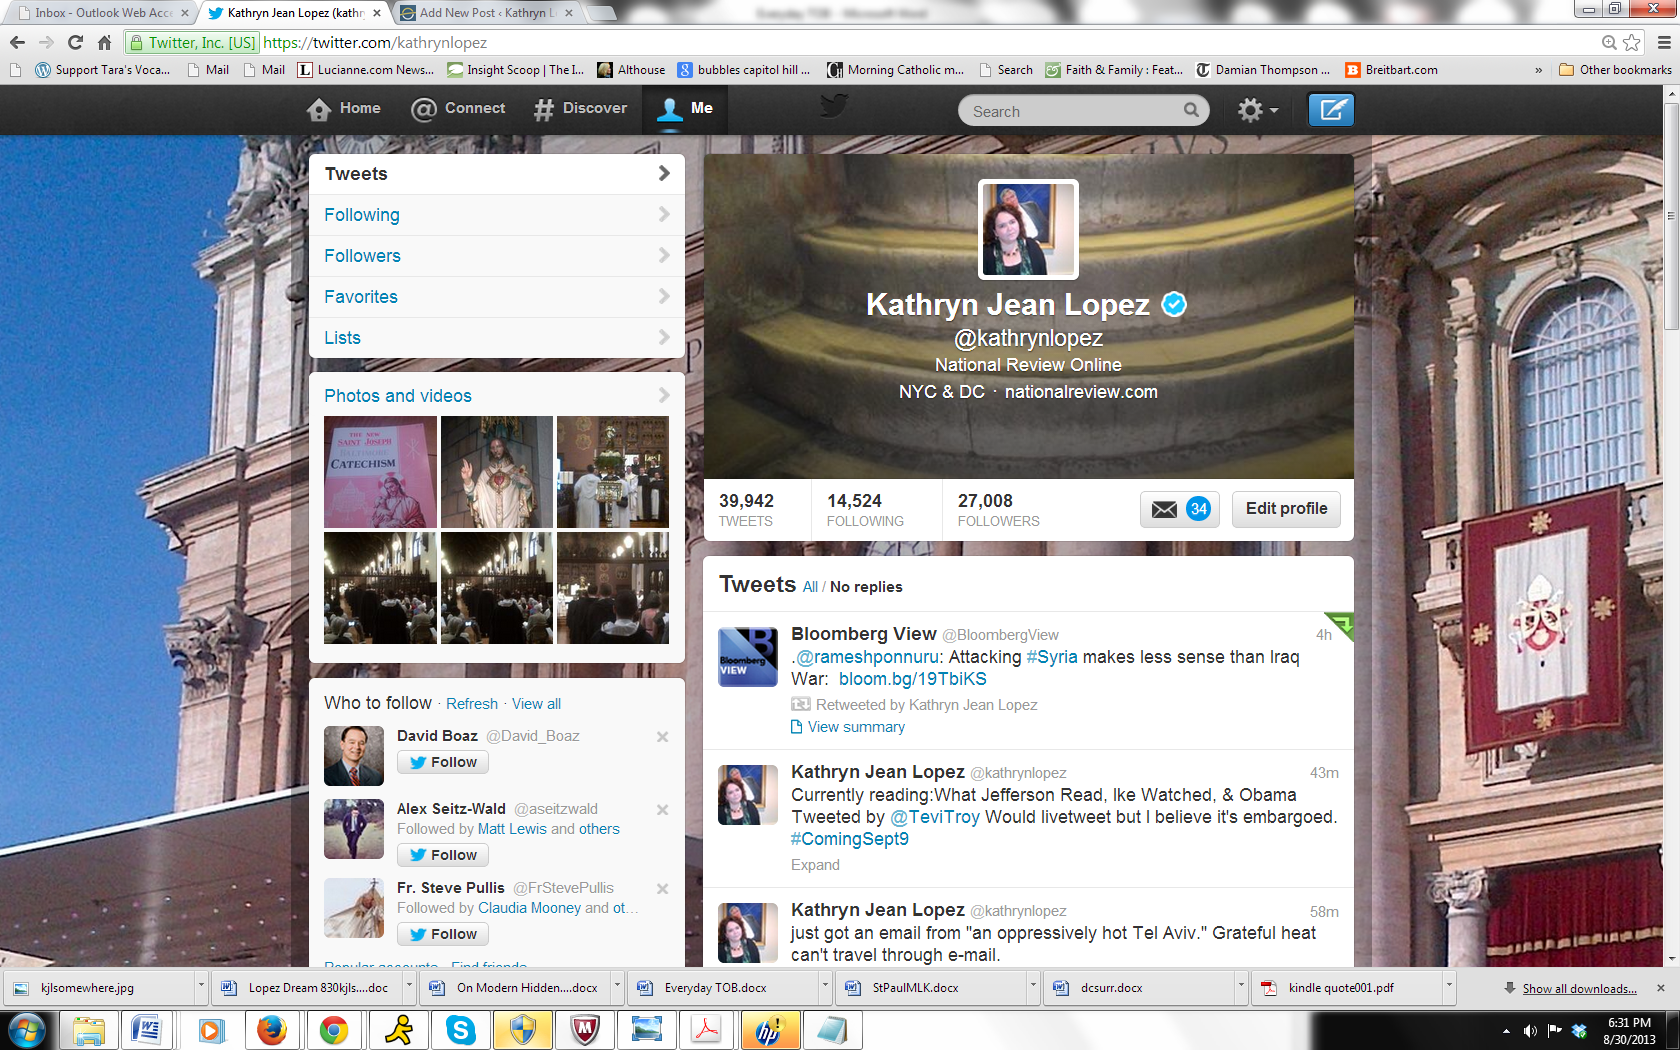Click the #ComingSept9 hashtag
The width and height of the screenshot is (1680, 1050).
(850, 839)
